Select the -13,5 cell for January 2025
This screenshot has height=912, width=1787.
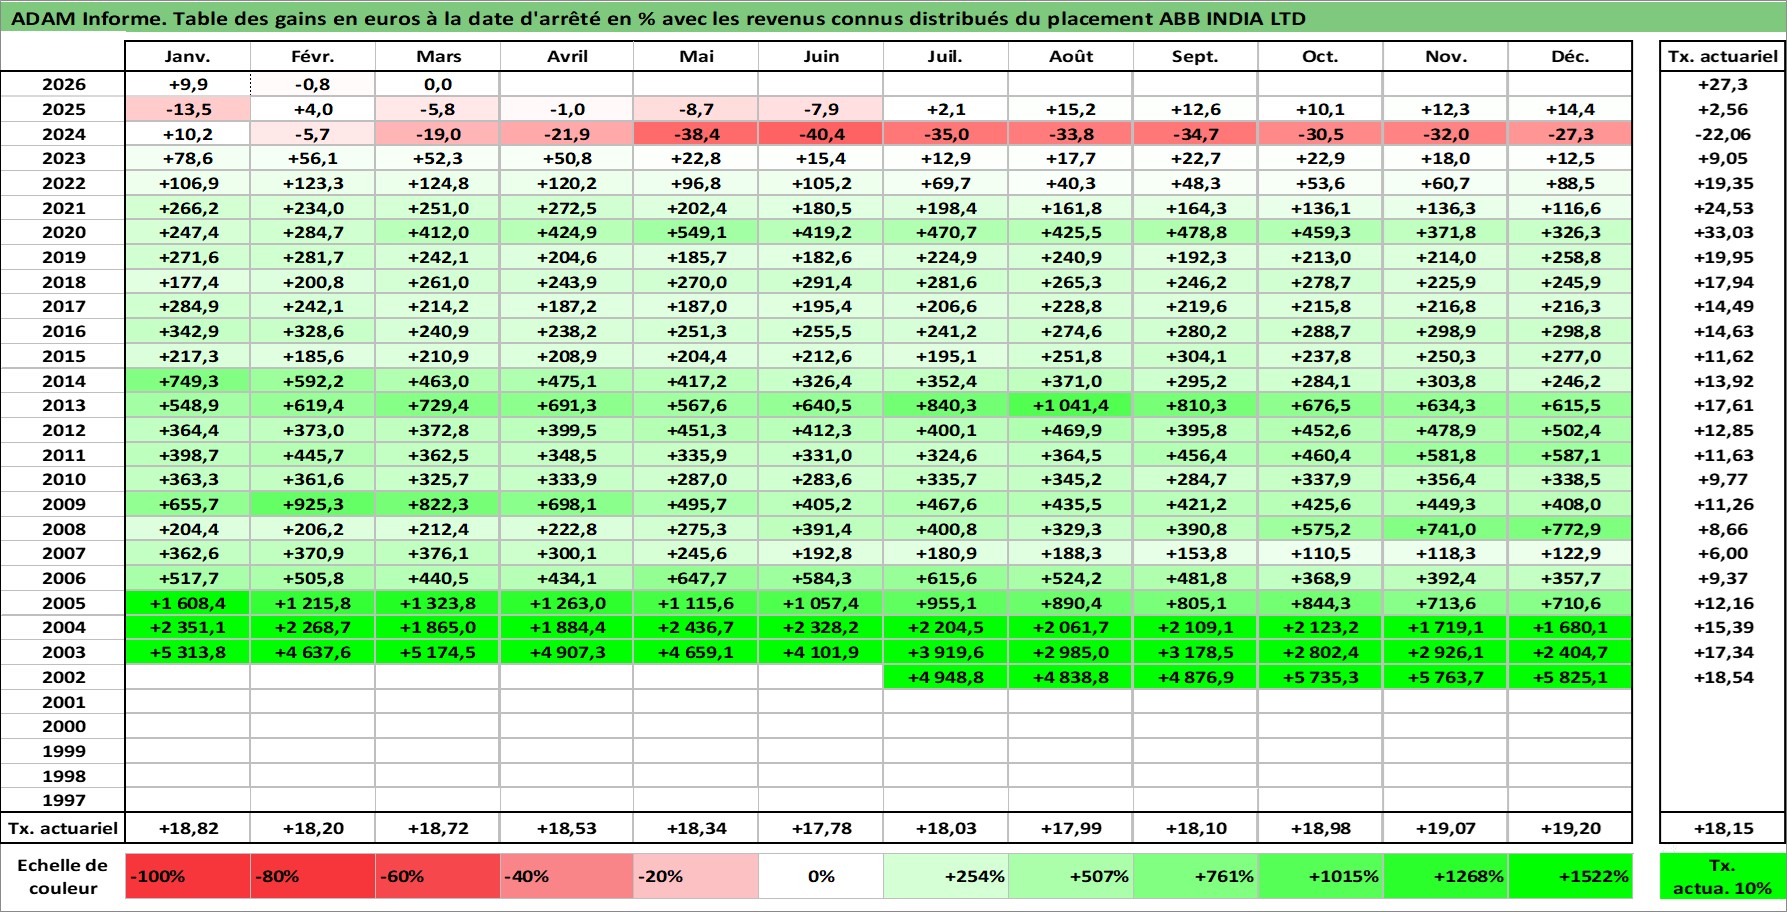pos(188,109)
